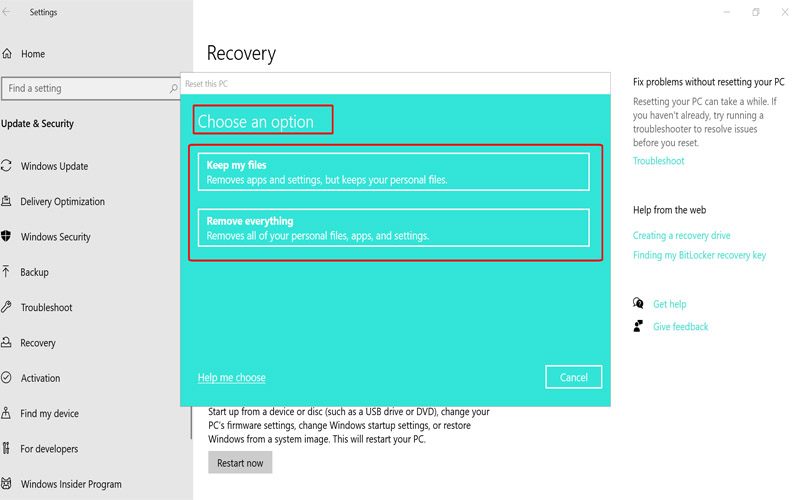The image size is (800, 500).
Task: Click the Restart now button
Action: coord(240,463)
